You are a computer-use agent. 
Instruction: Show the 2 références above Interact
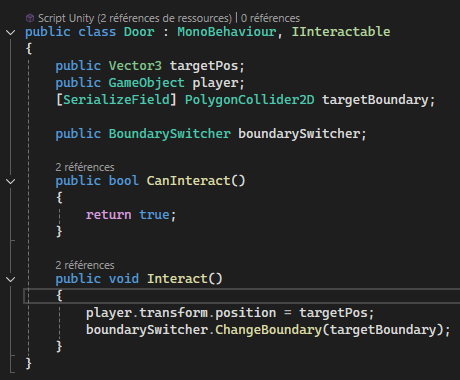tap(85, 265)
